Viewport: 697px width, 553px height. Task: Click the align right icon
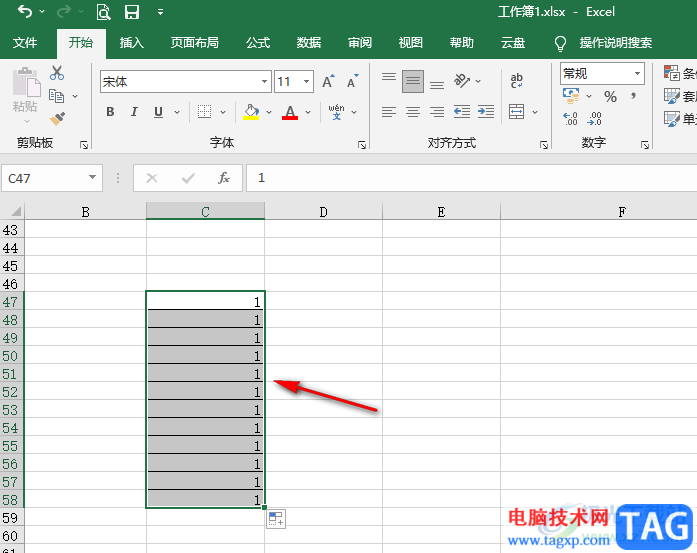(x=437, y=112)
